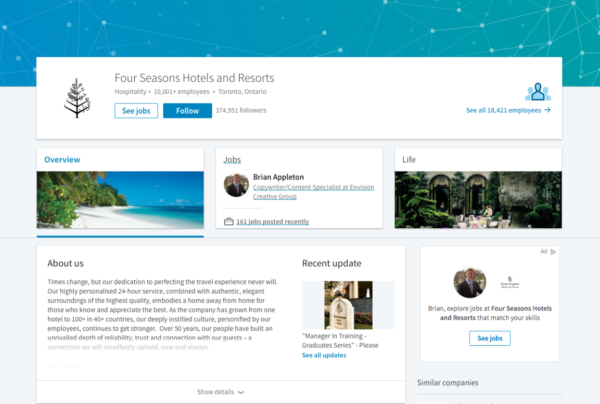Click the 10,001+ employees text

[181, 91]
